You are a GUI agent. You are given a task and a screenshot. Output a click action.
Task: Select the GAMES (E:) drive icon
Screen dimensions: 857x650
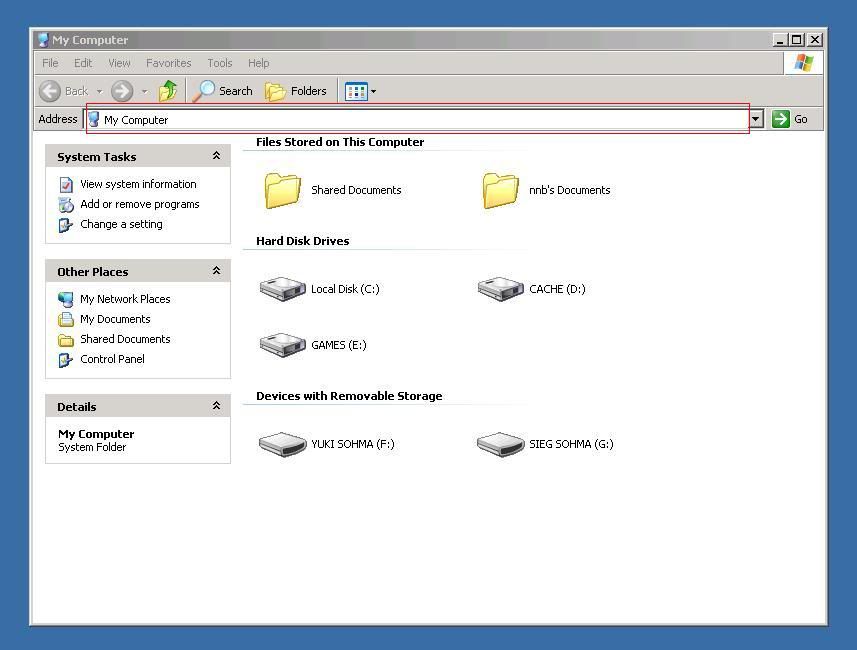click(x=282, y=345)
